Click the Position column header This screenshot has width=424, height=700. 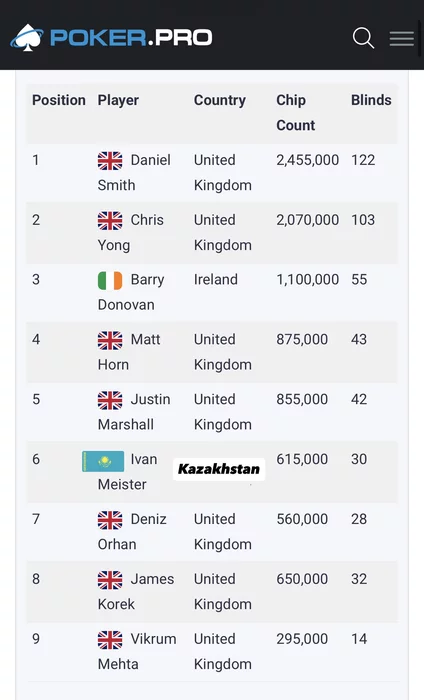tap(58, 100)
